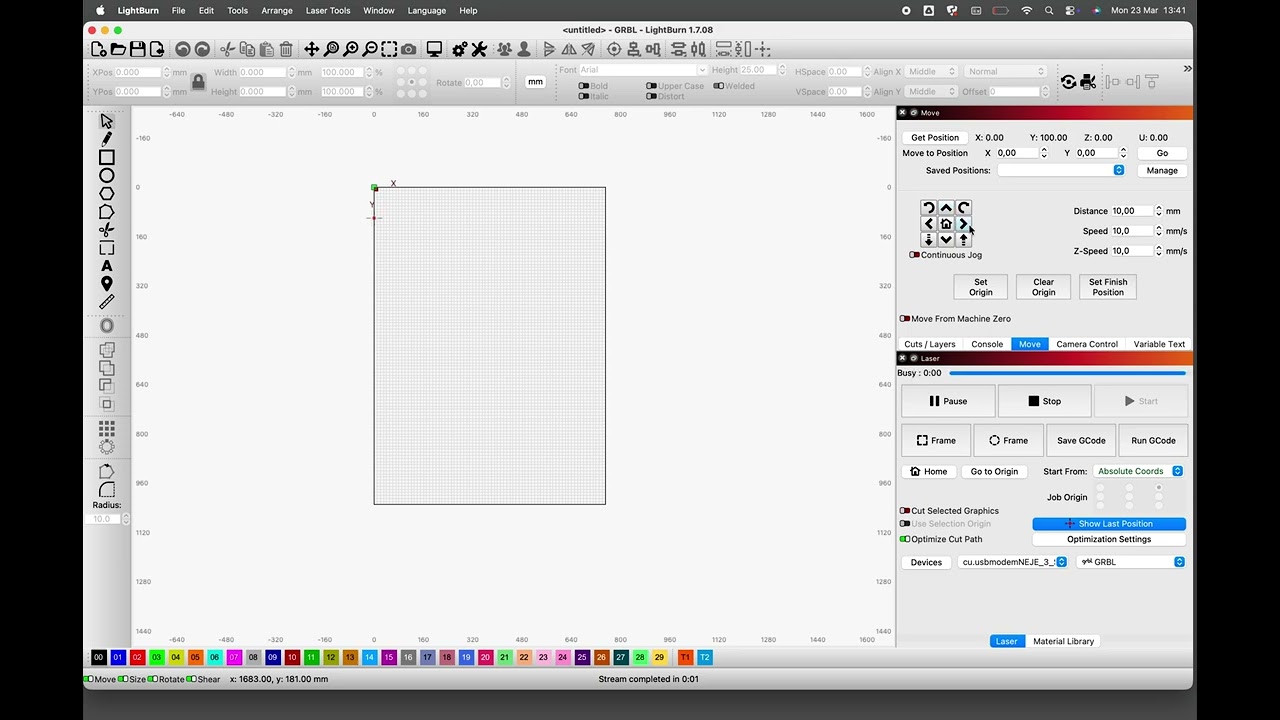Screen dimensions: 1280x720
Task: Choose the Polygon hexagon tool
Action: [107, 193]
